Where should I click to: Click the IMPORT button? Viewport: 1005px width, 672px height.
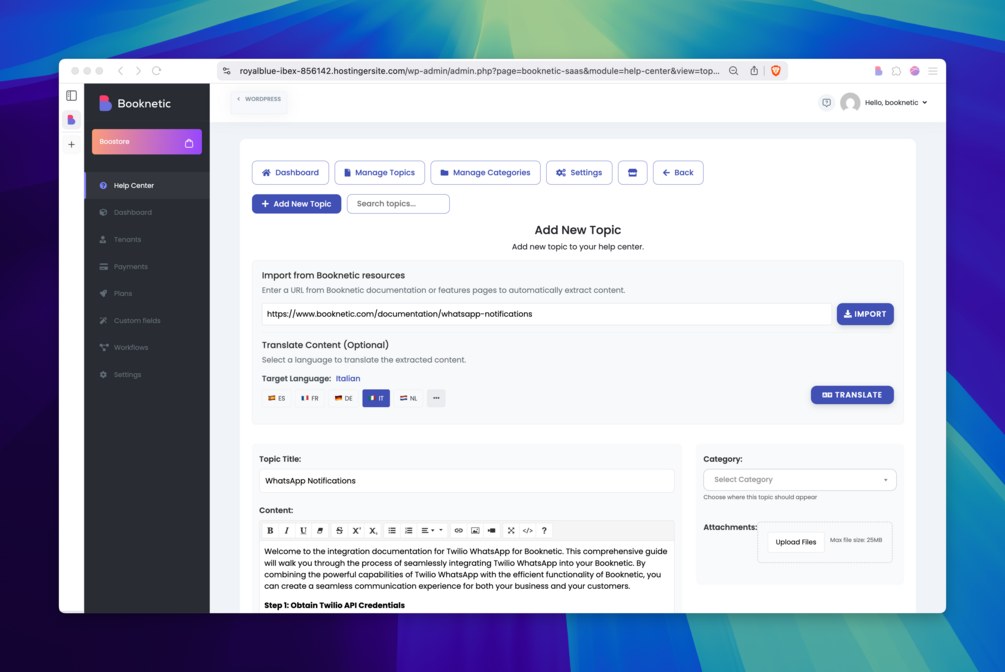pyautogui.click(x=865, y=314)
